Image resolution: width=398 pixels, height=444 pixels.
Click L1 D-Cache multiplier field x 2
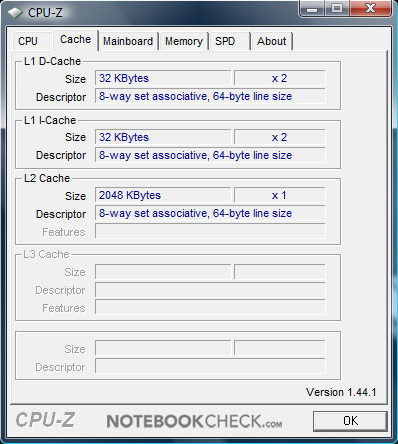pos(279,78)
